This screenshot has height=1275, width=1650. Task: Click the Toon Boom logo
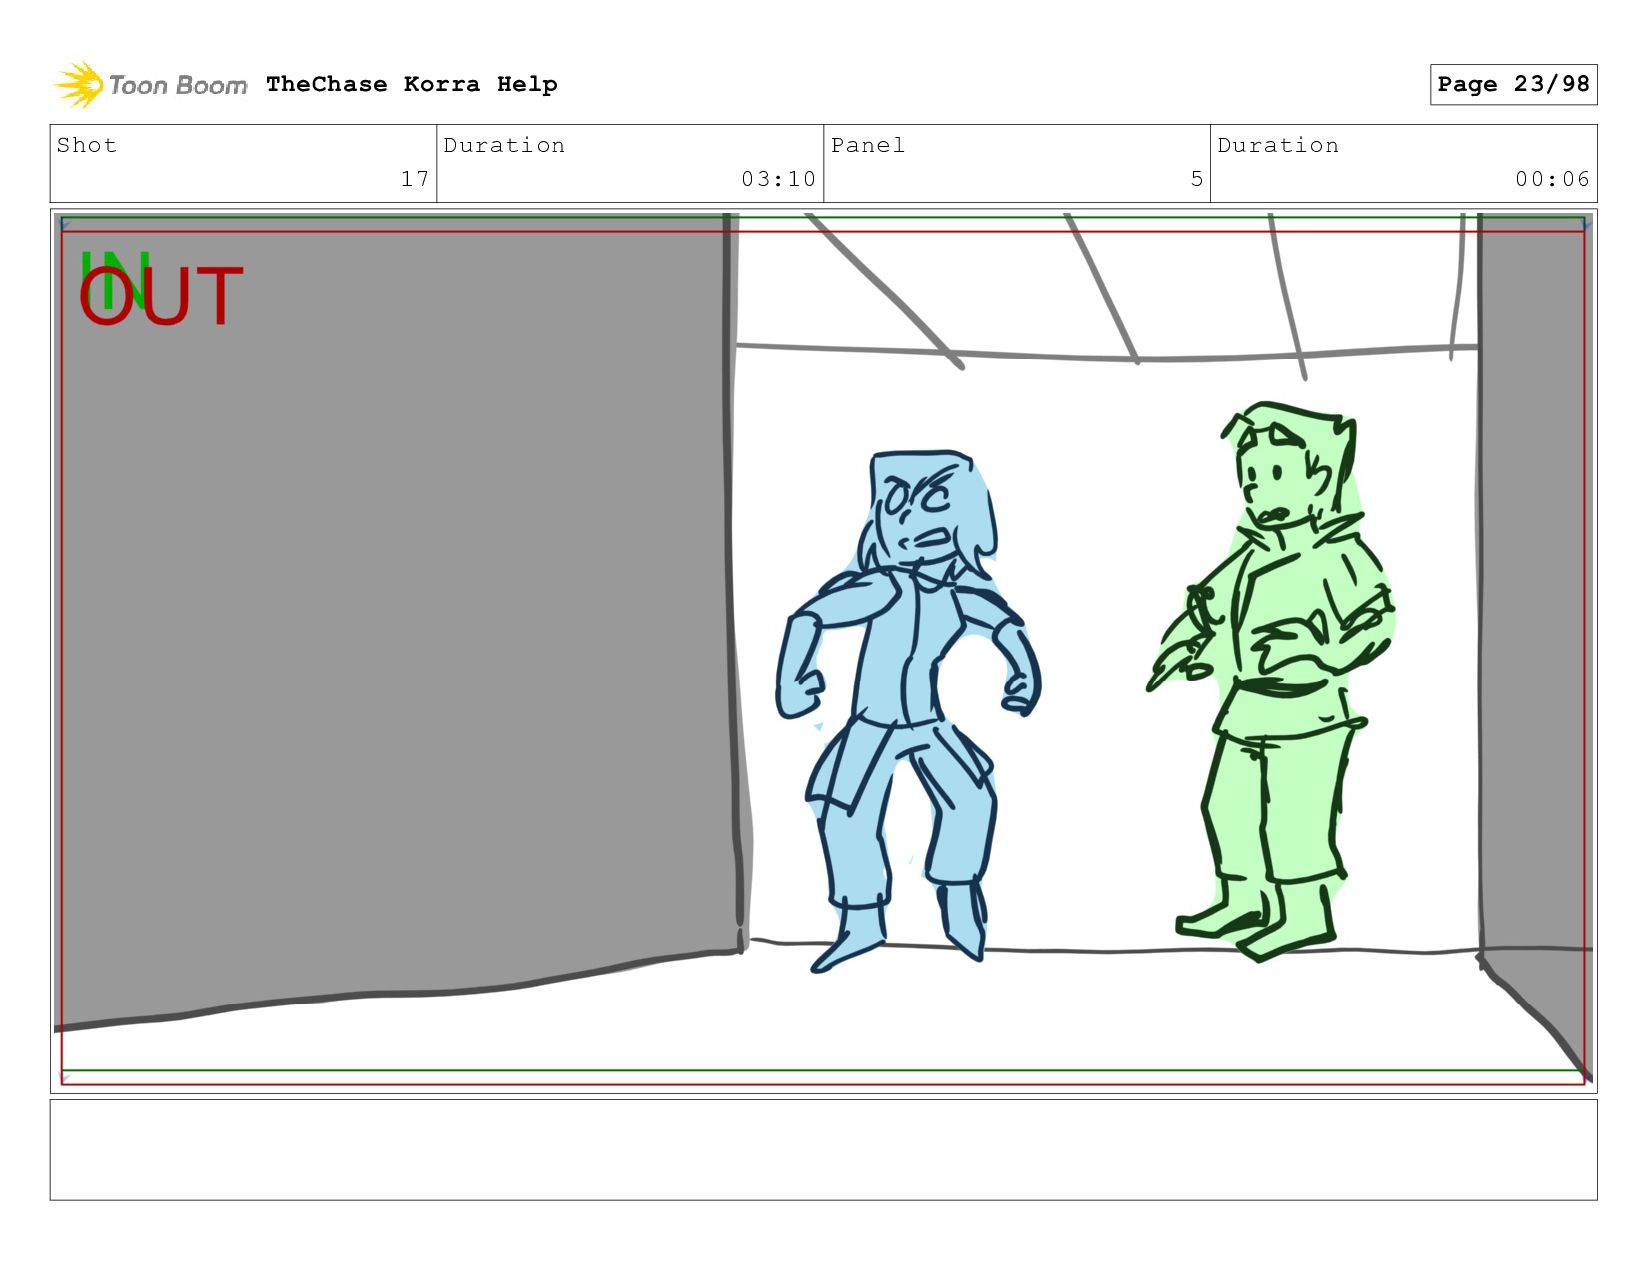[150, 85]
